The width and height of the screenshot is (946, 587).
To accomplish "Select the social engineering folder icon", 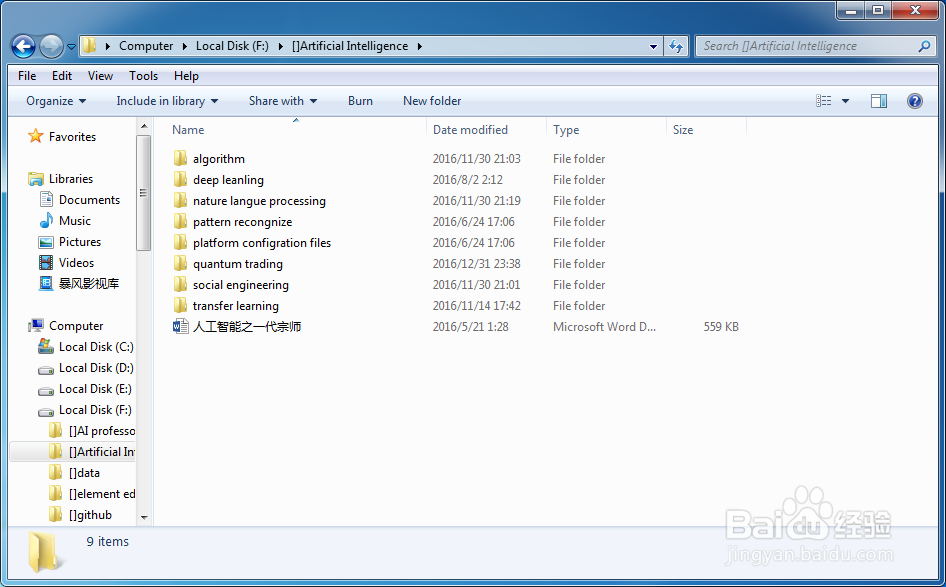I will (180, 284).
